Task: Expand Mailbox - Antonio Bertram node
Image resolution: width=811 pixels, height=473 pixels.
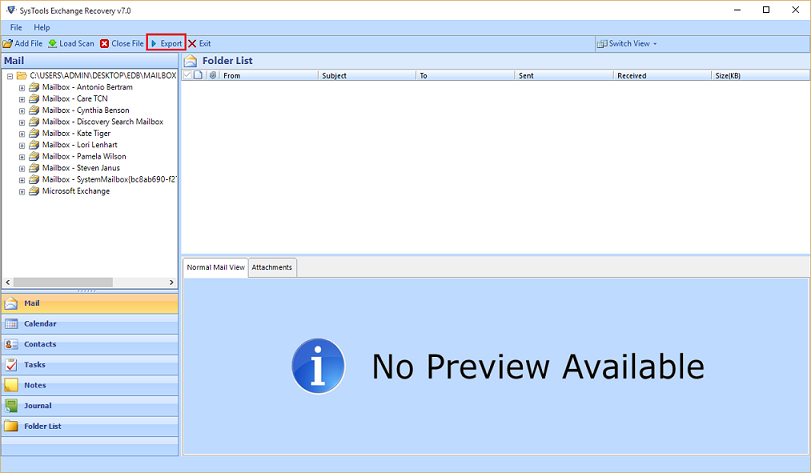Action: click(x=22, y=88)
